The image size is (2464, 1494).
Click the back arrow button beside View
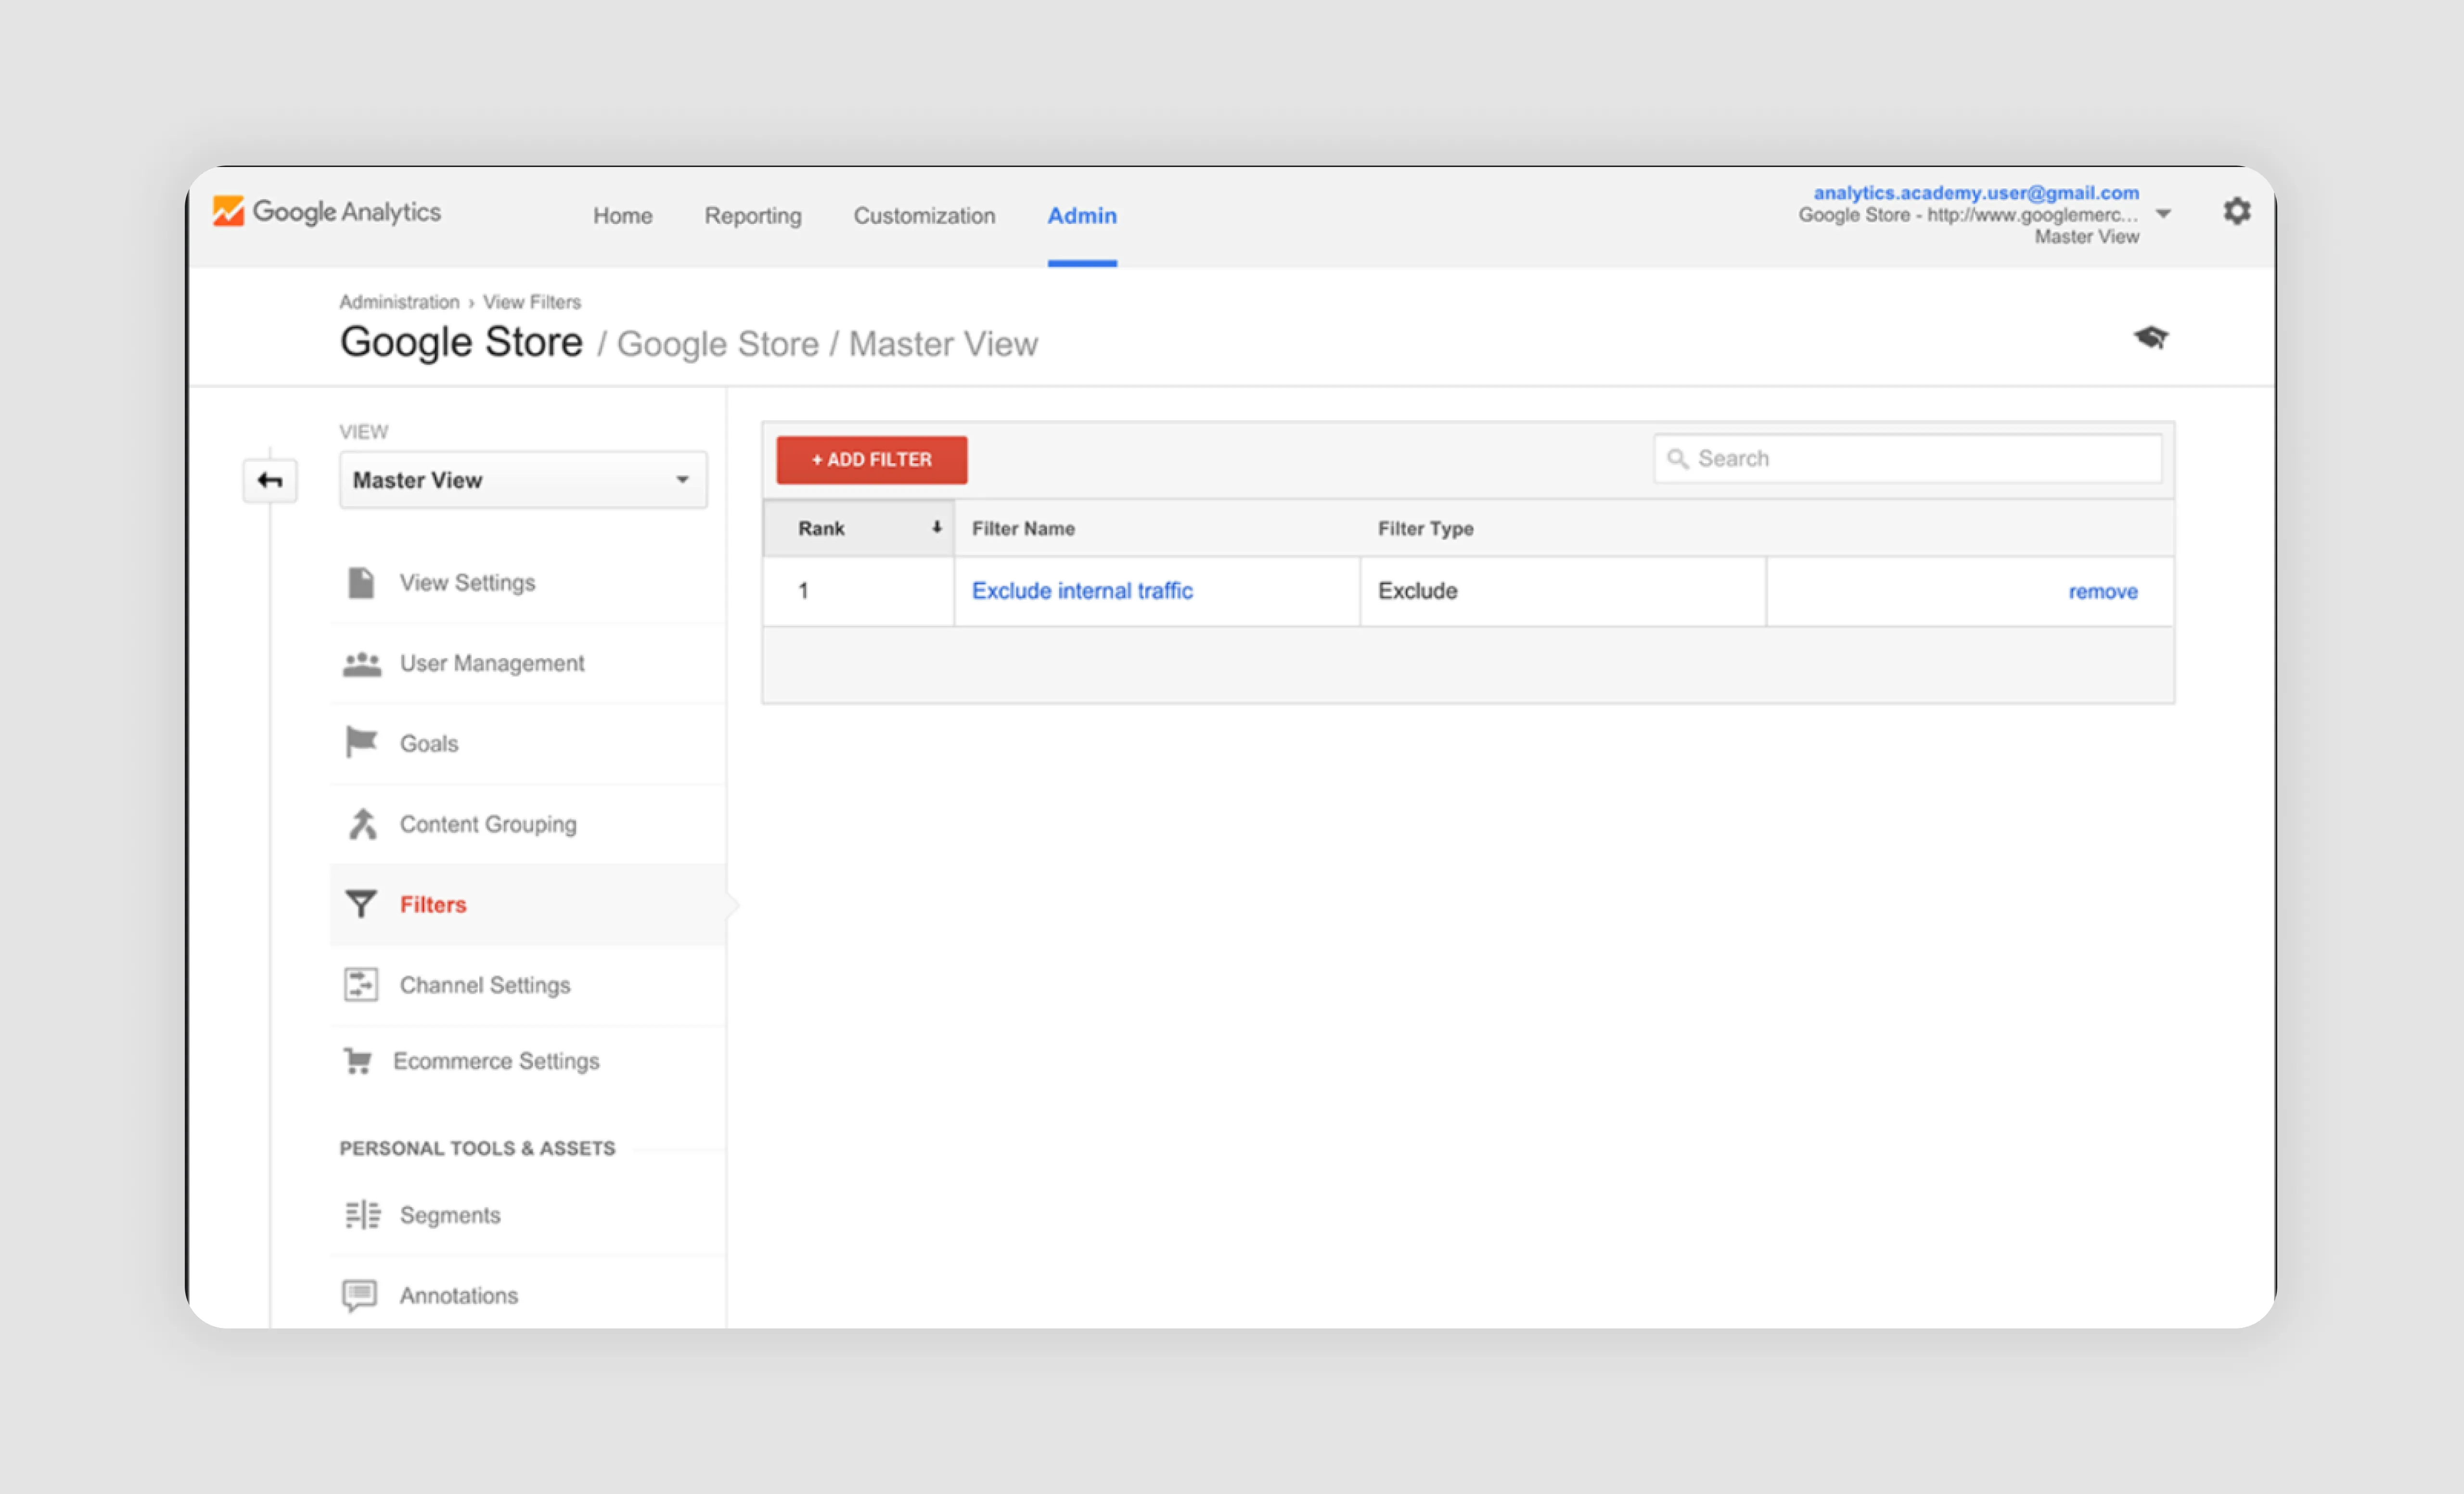270,481
